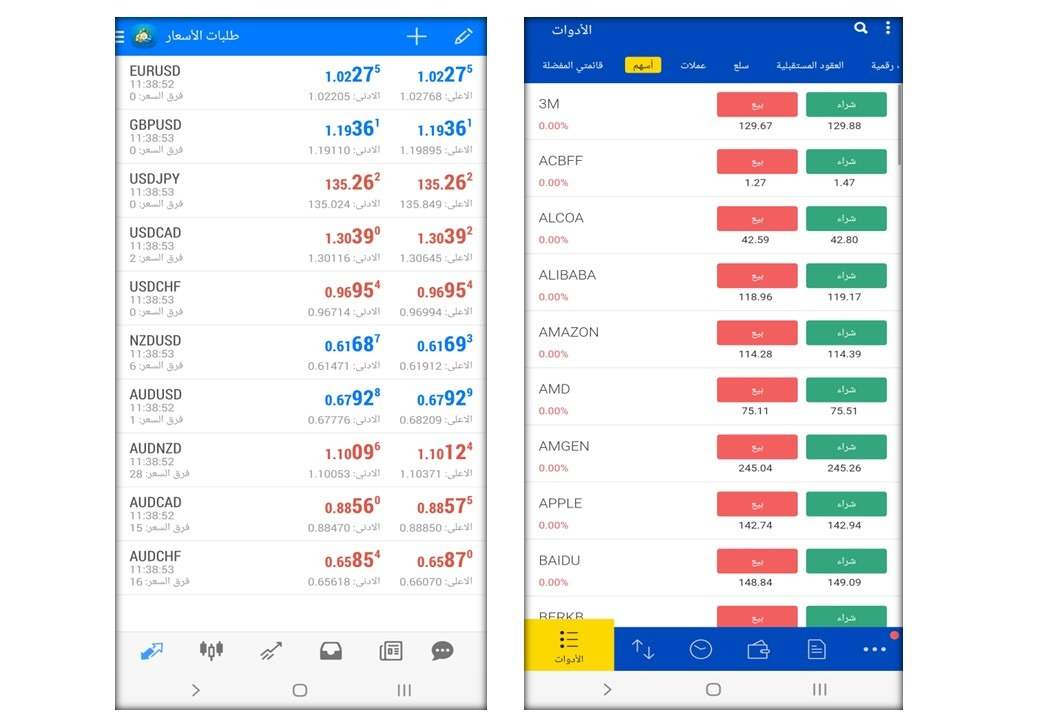Select the AUDNZD quote row

tap(301, 460)
